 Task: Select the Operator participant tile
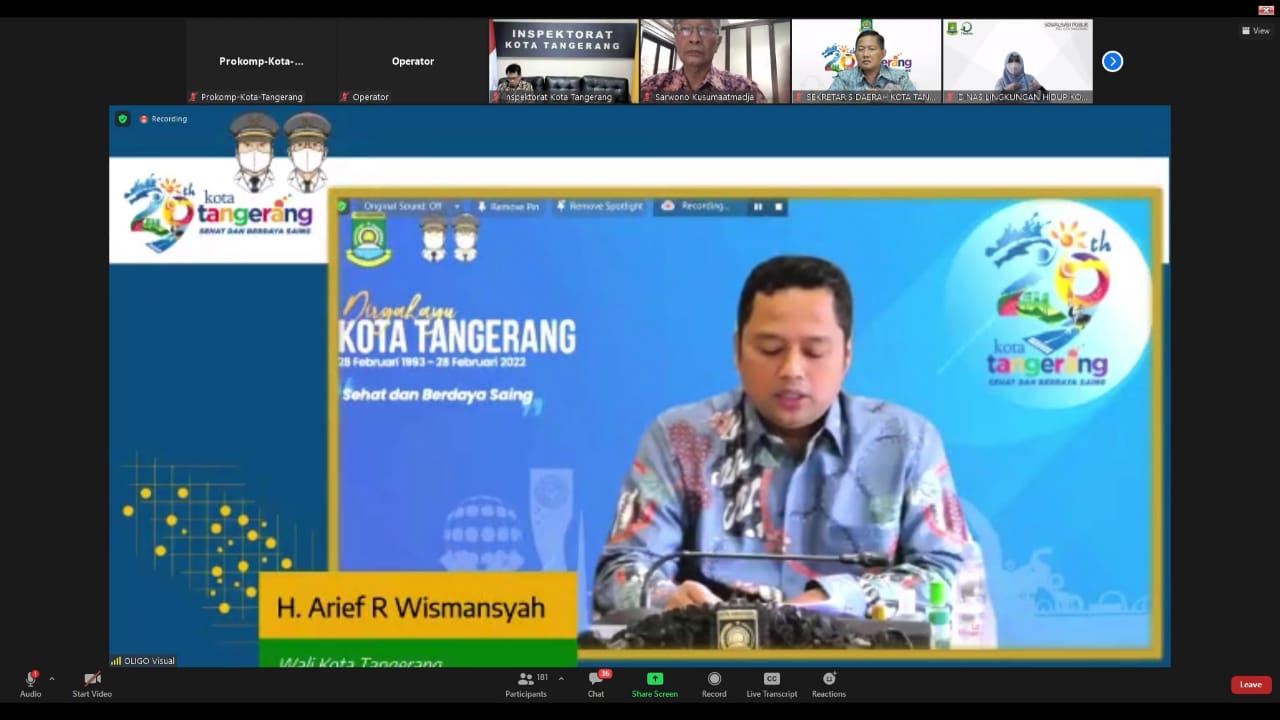pyautogui.click(x=412, y=61)
